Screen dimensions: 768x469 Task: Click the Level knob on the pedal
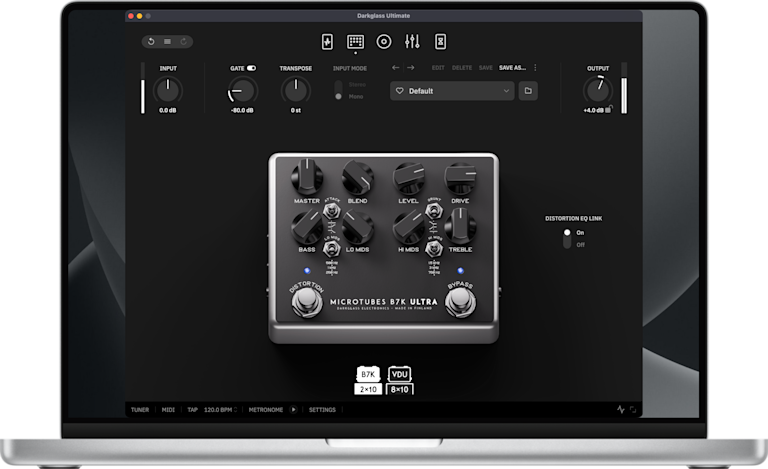click(x=408, y=178)
